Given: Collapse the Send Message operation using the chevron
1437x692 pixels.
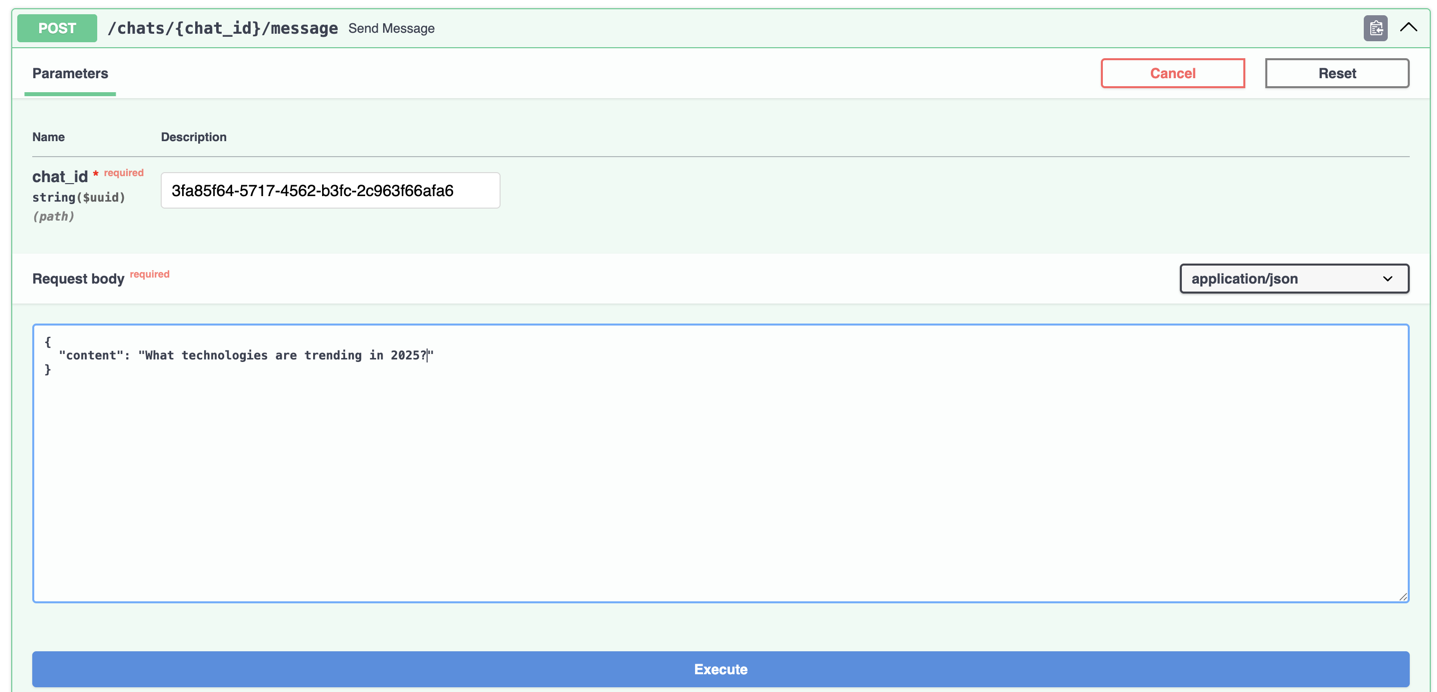Looking at the screenshot, I should (1408, 28).
